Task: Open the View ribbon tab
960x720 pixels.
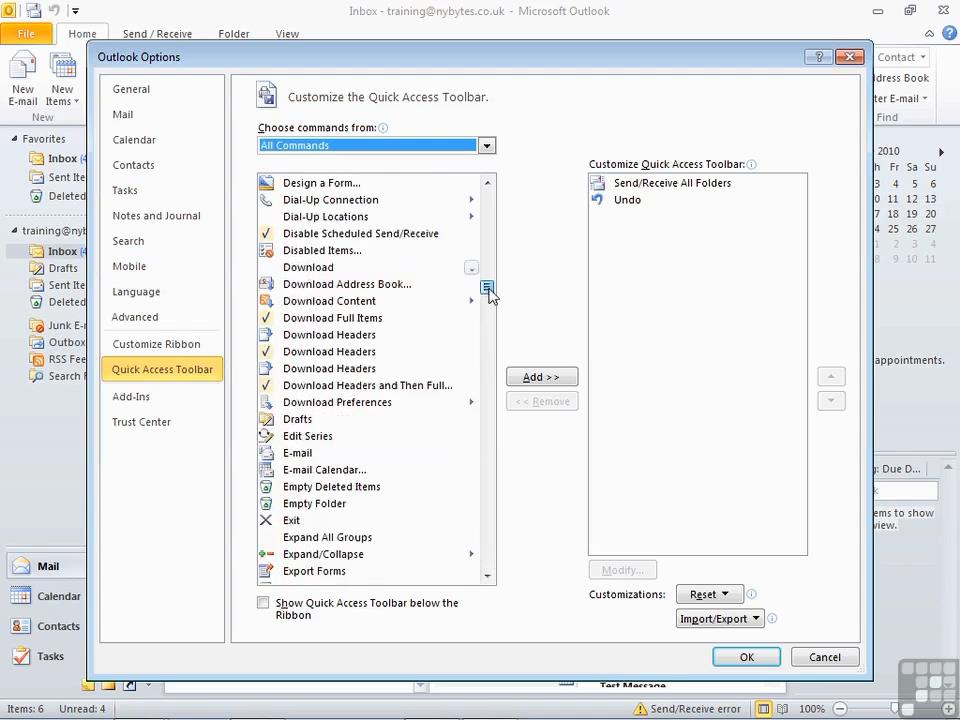Action: click(287, 34)
